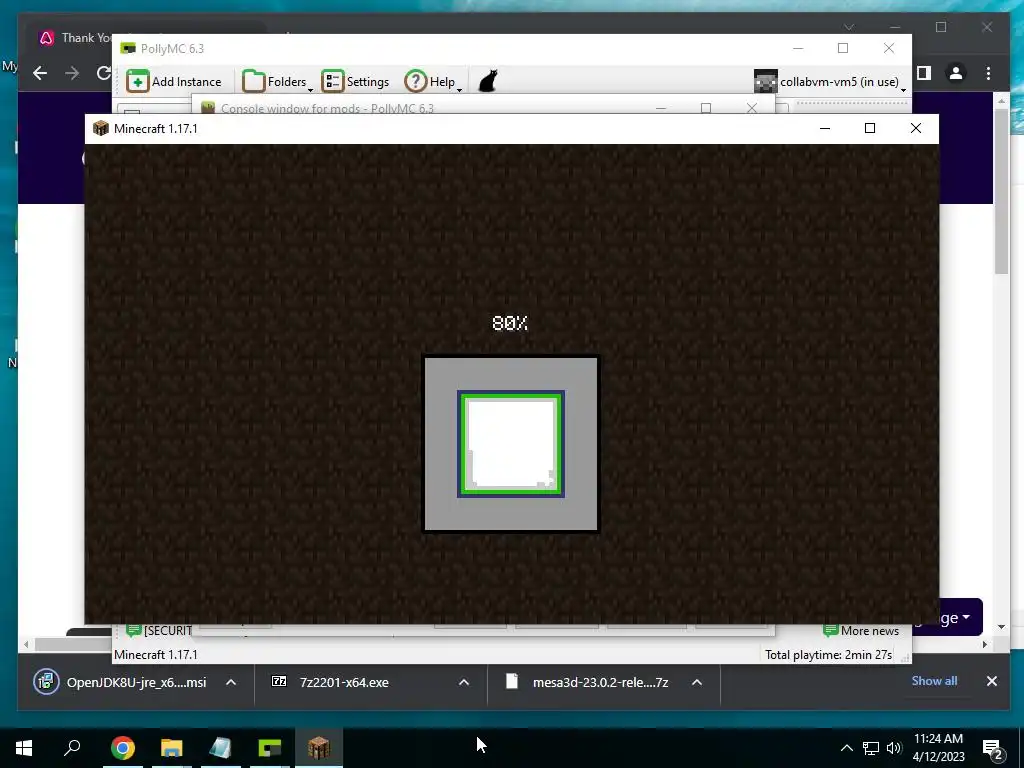Open the network tray icon
This screenshot has height=768, width=1024.
coord(871,748)
